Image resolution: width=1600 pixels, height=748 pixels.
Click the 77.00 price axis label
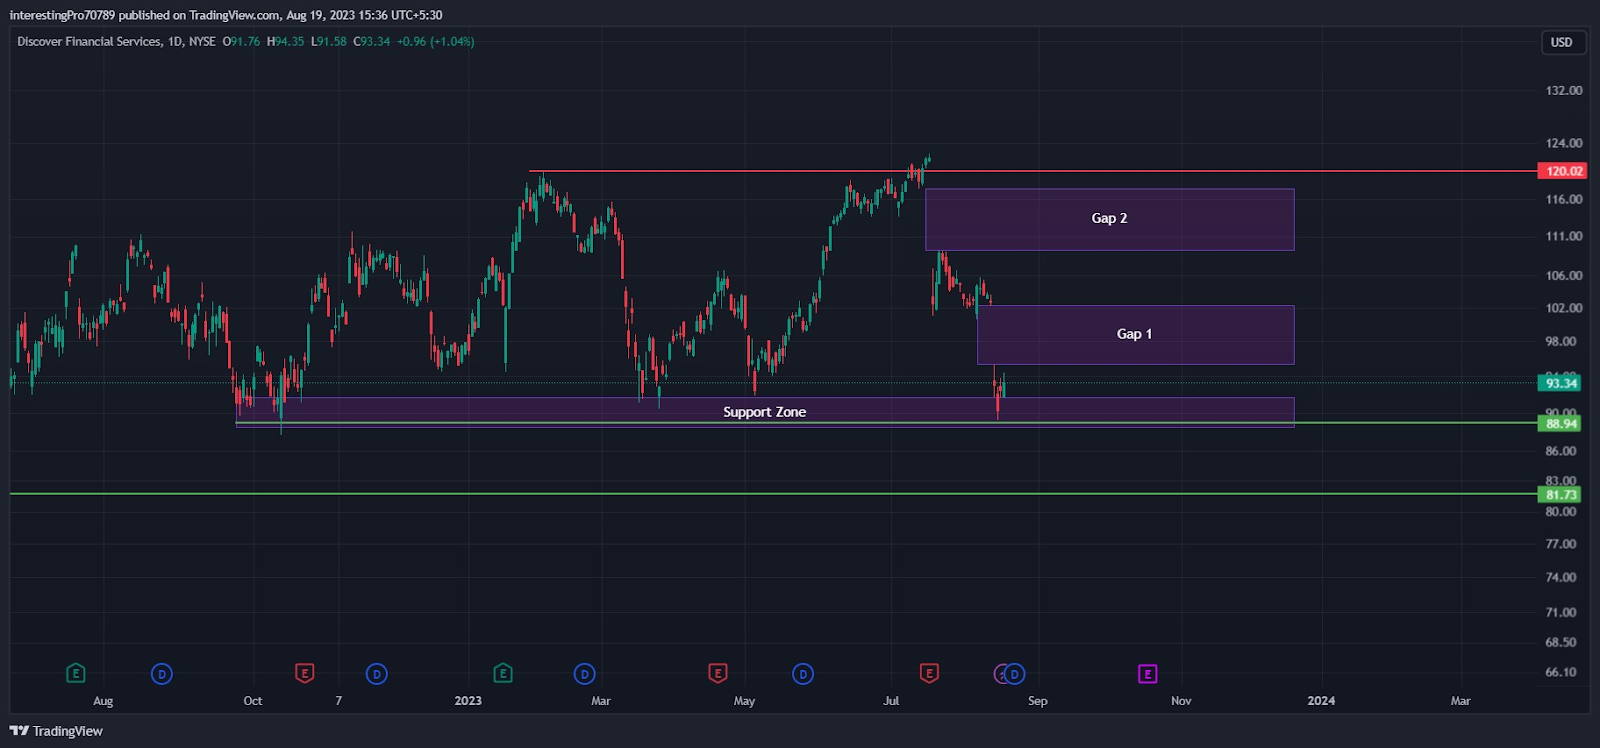pos(1561,544)
